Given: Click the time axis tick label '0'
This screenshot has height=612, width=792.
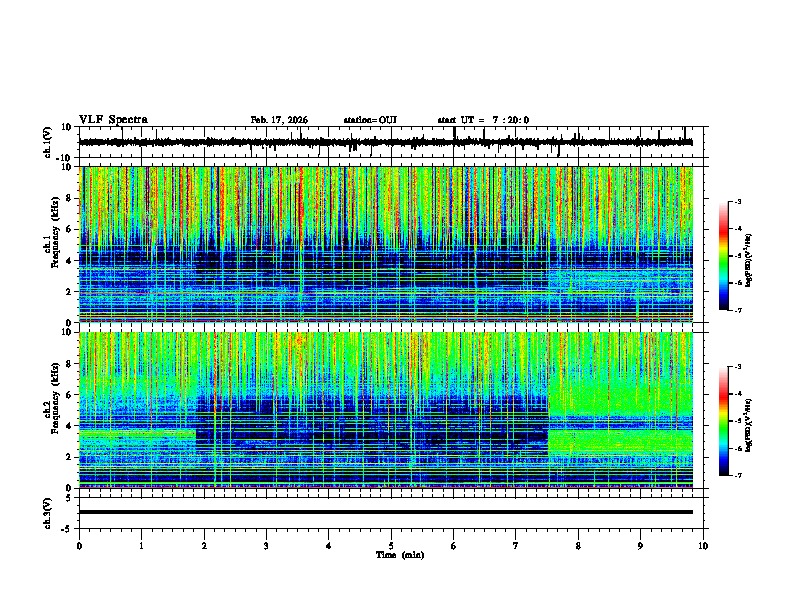Looking at the screenshot, I should pos(79,545).
